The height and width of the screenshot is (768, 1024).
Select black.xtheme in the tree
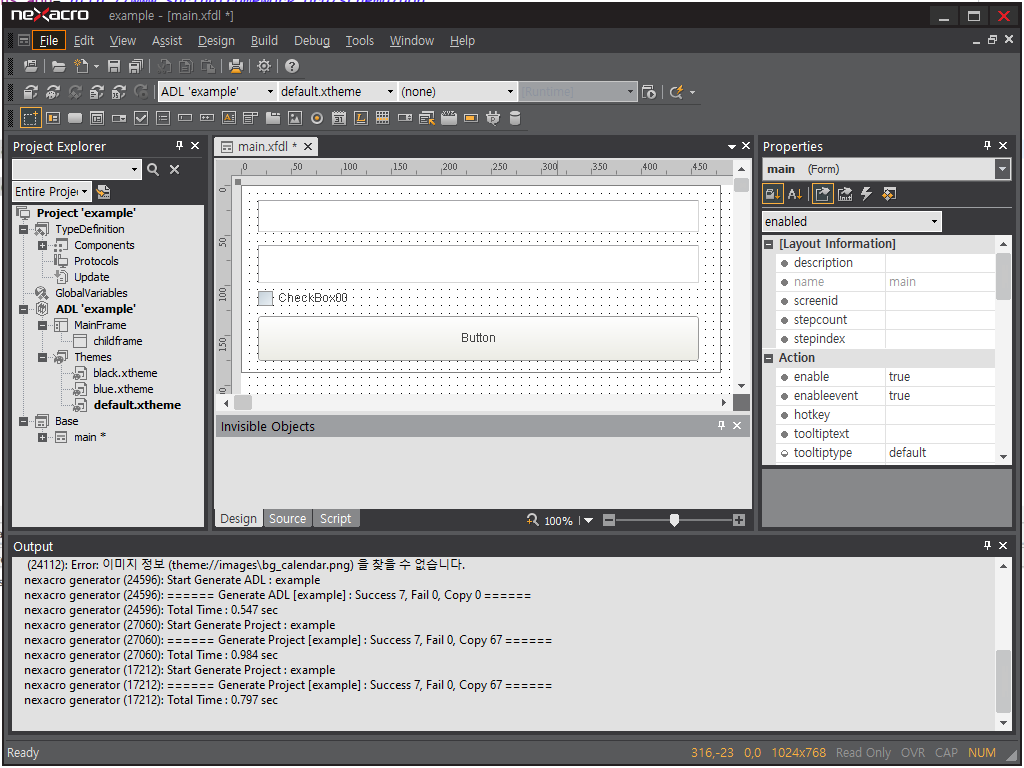point(125,374)
